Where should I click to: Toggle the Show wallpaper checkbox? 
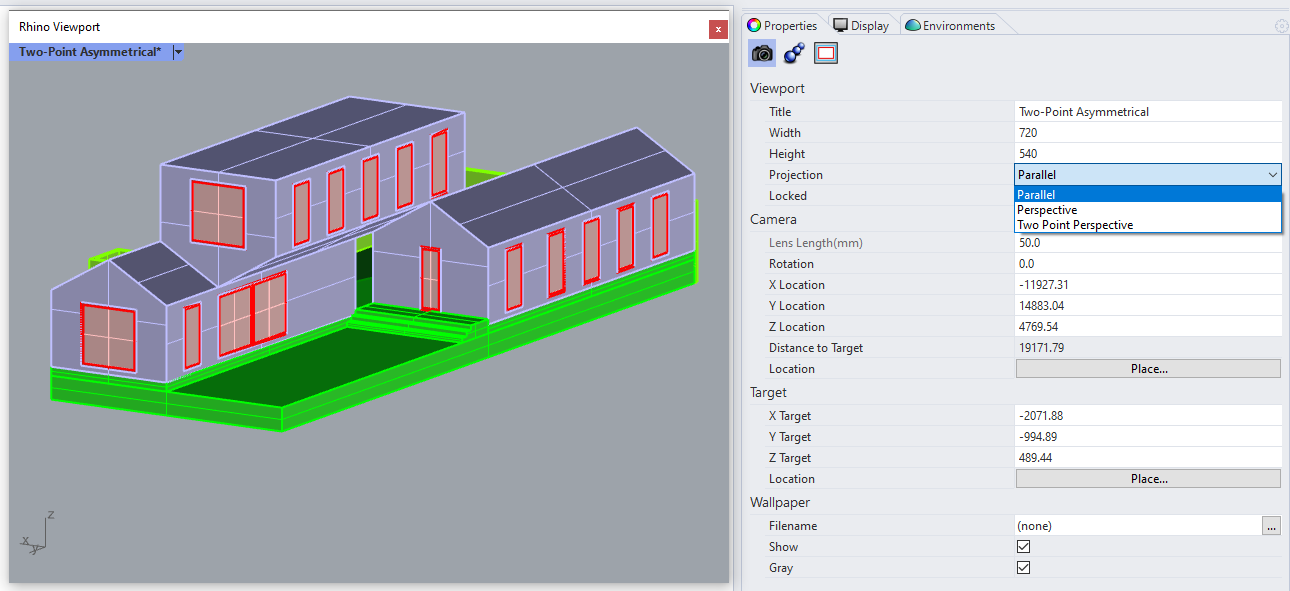1023,547
